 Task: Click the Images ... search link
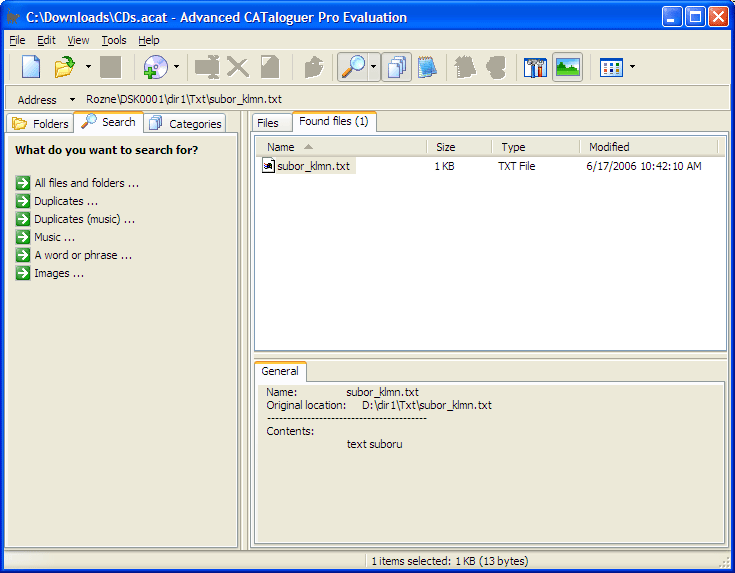pos(59,273)
